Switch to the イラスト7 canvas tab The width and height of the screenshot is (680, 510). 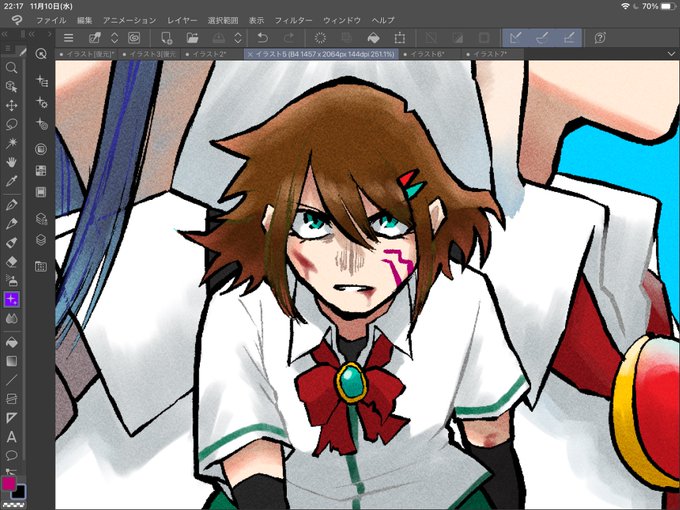point(492,54)
